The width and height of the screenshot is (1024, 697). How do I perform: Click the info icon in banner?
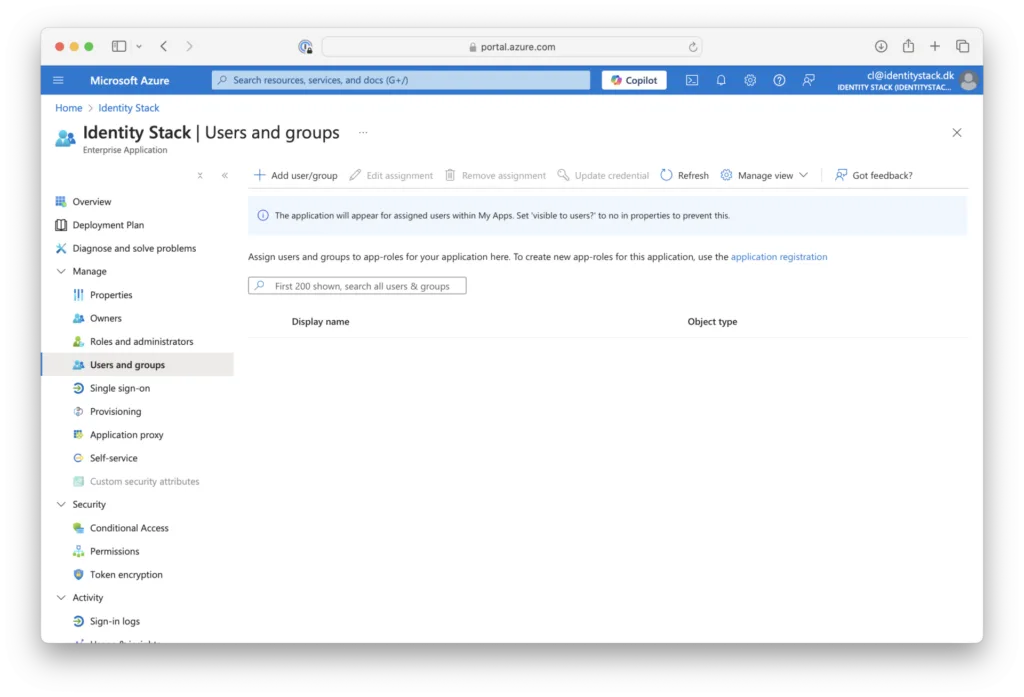pyautogui.click(x=263, y=216)
